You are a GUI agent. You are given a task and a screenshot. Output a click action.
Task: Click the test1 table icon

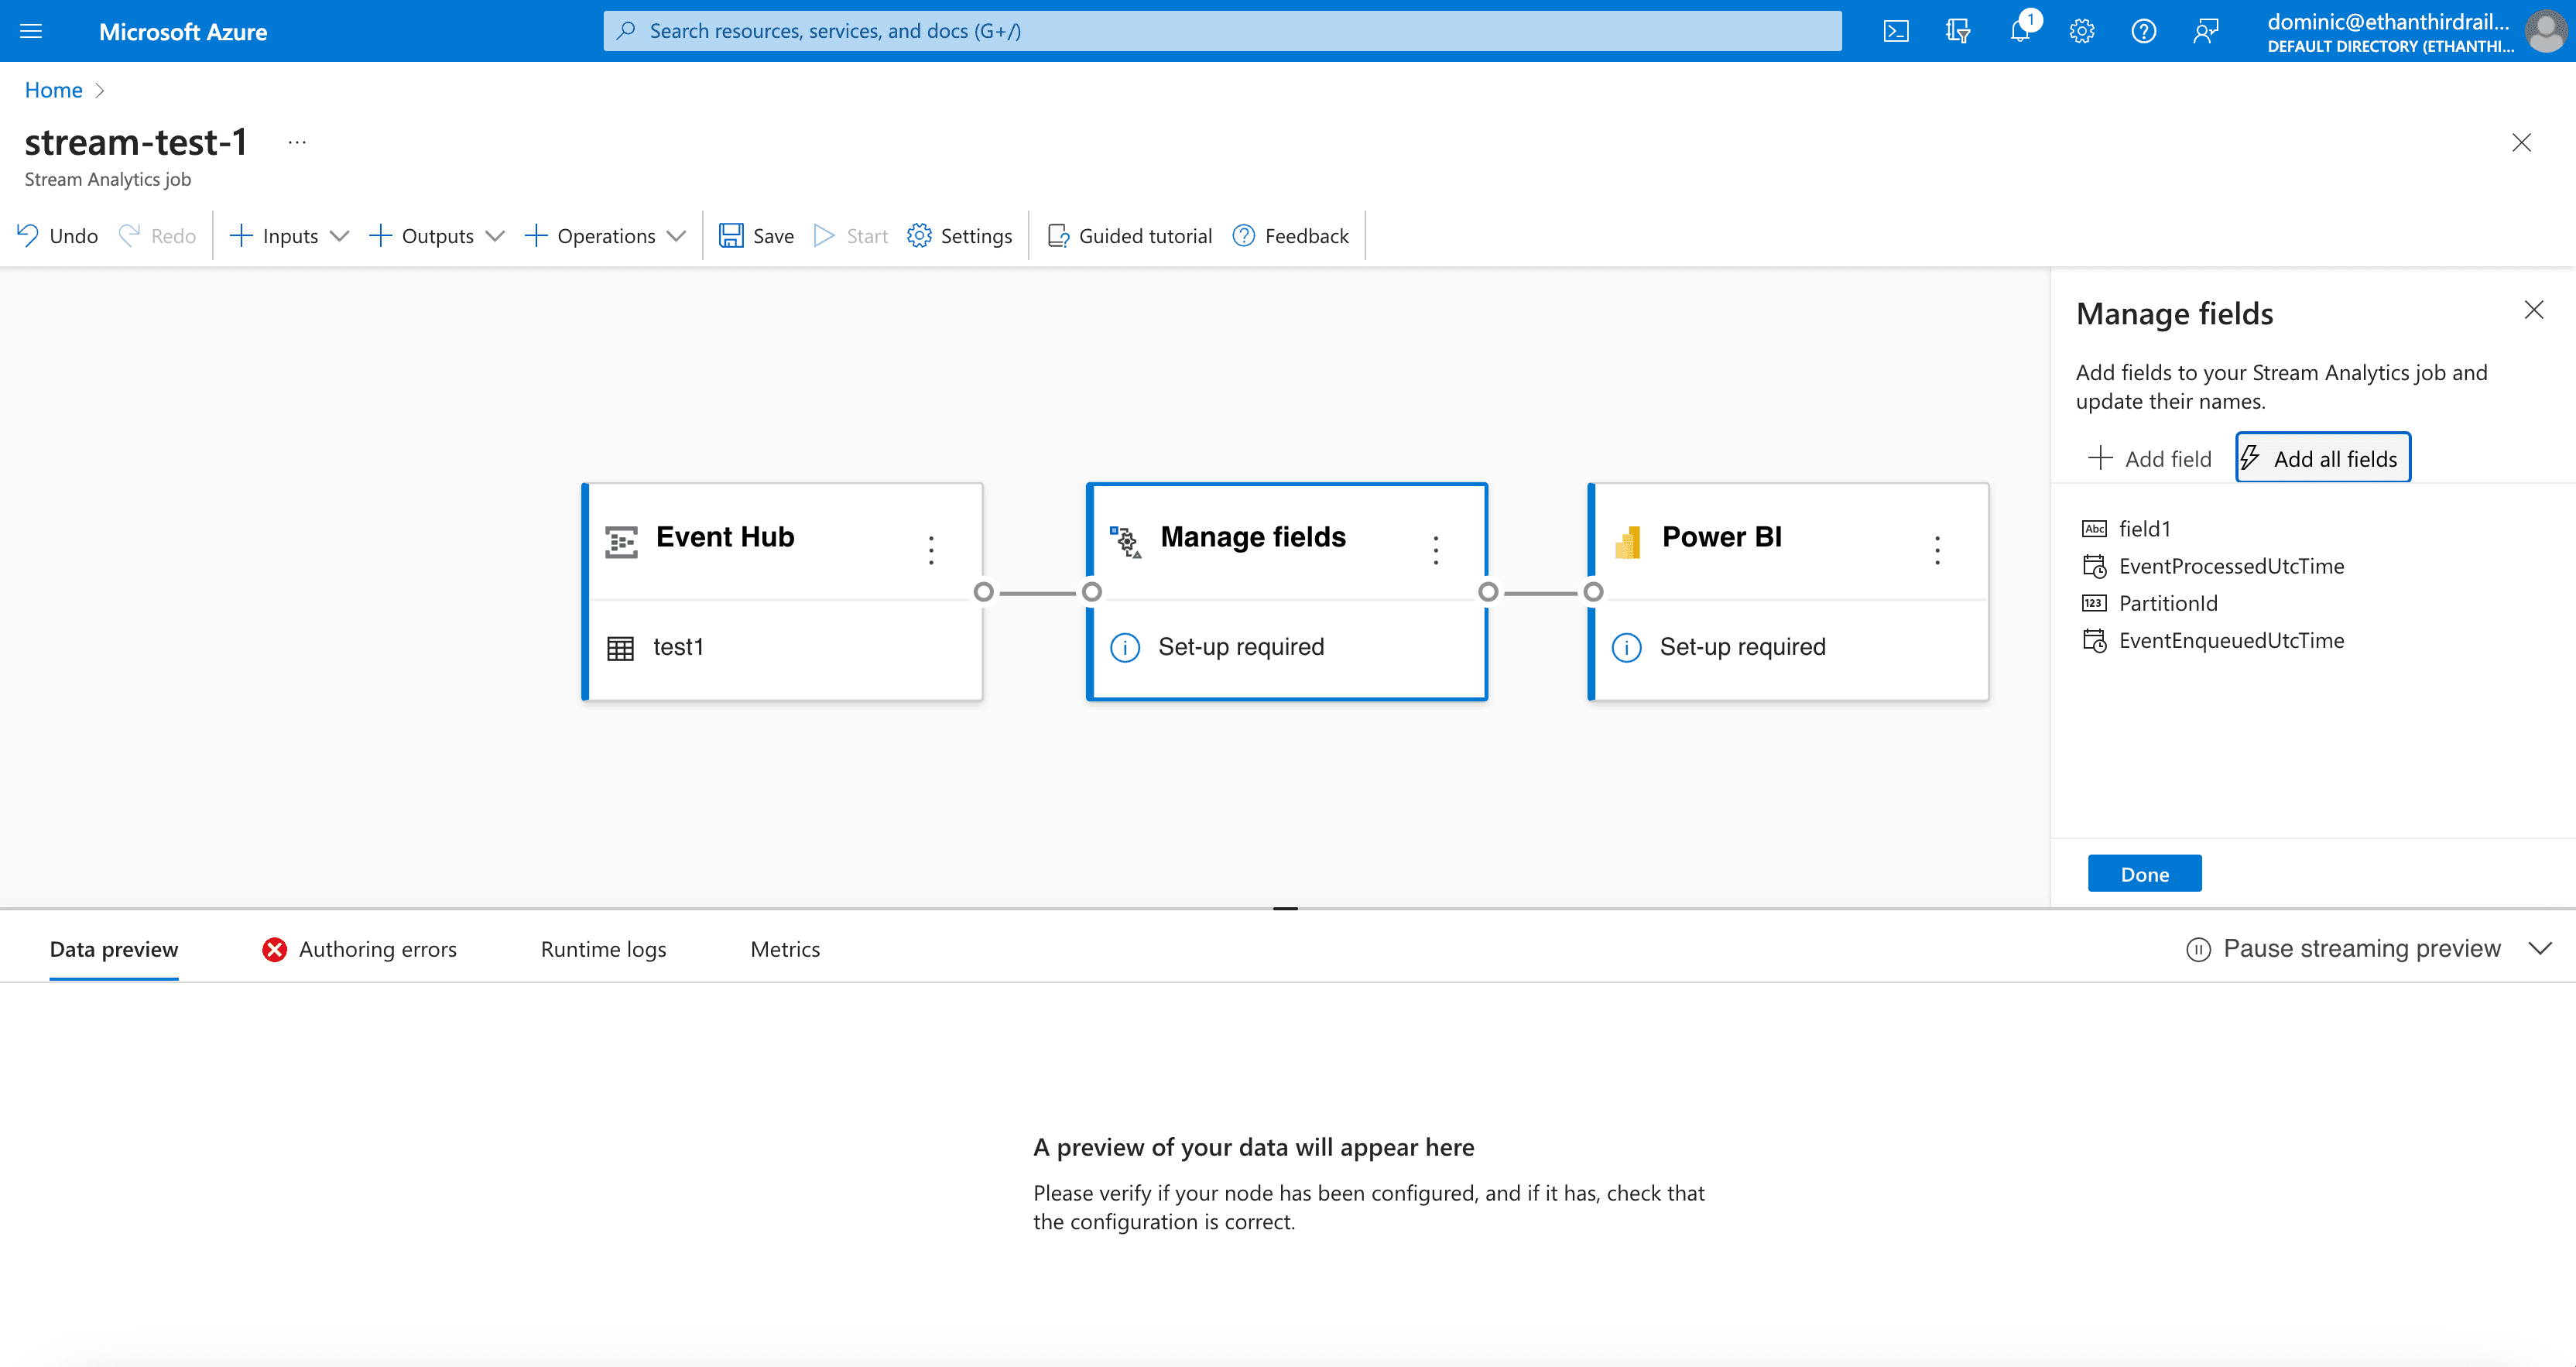point(620,648)
